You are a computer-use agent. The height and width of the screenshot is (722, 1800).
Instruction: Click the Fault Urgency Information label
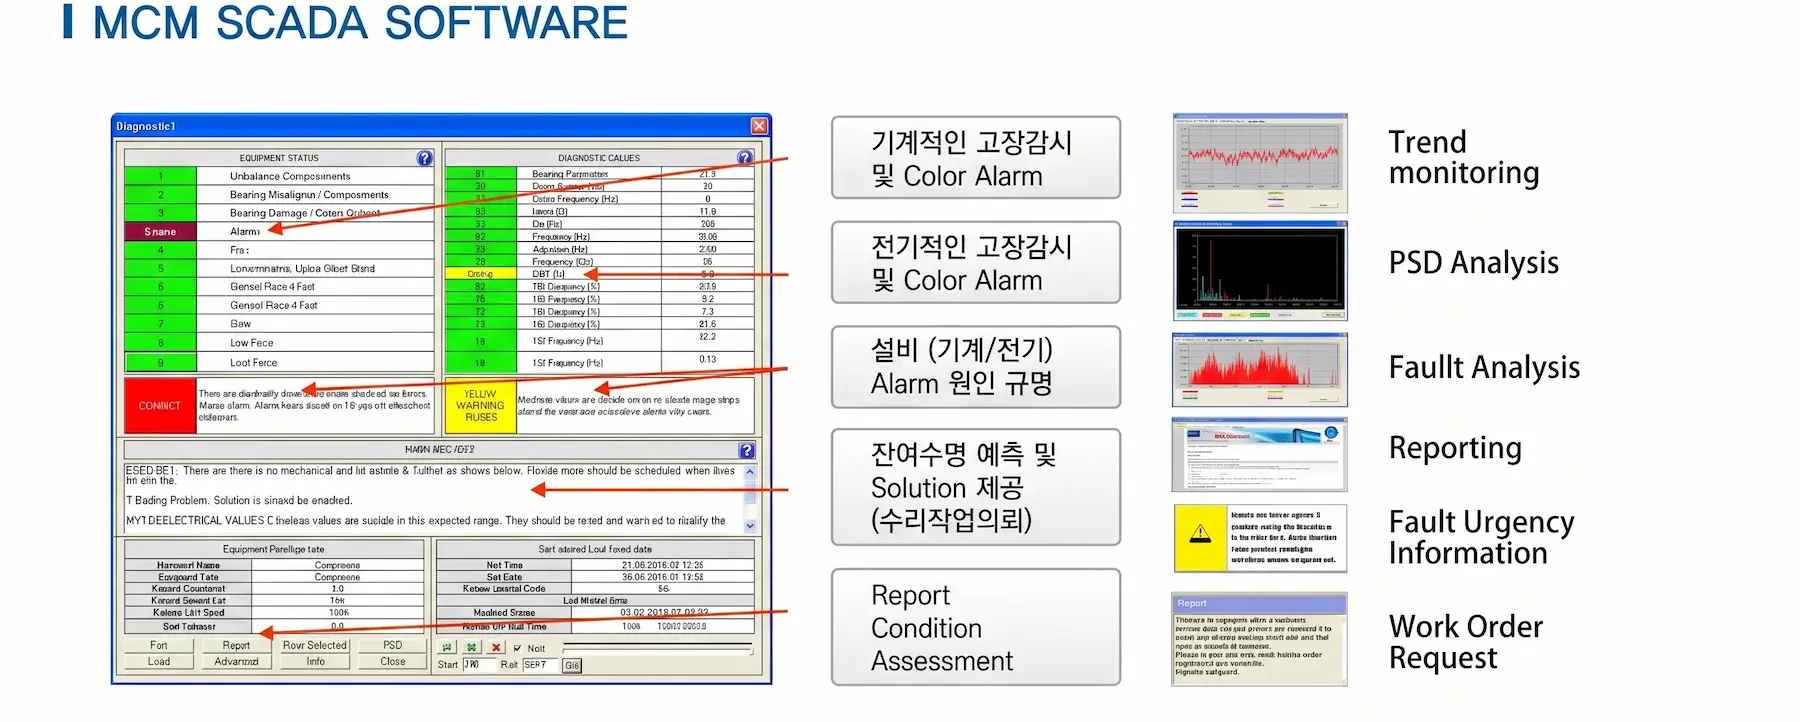[x=1482, y=537]
